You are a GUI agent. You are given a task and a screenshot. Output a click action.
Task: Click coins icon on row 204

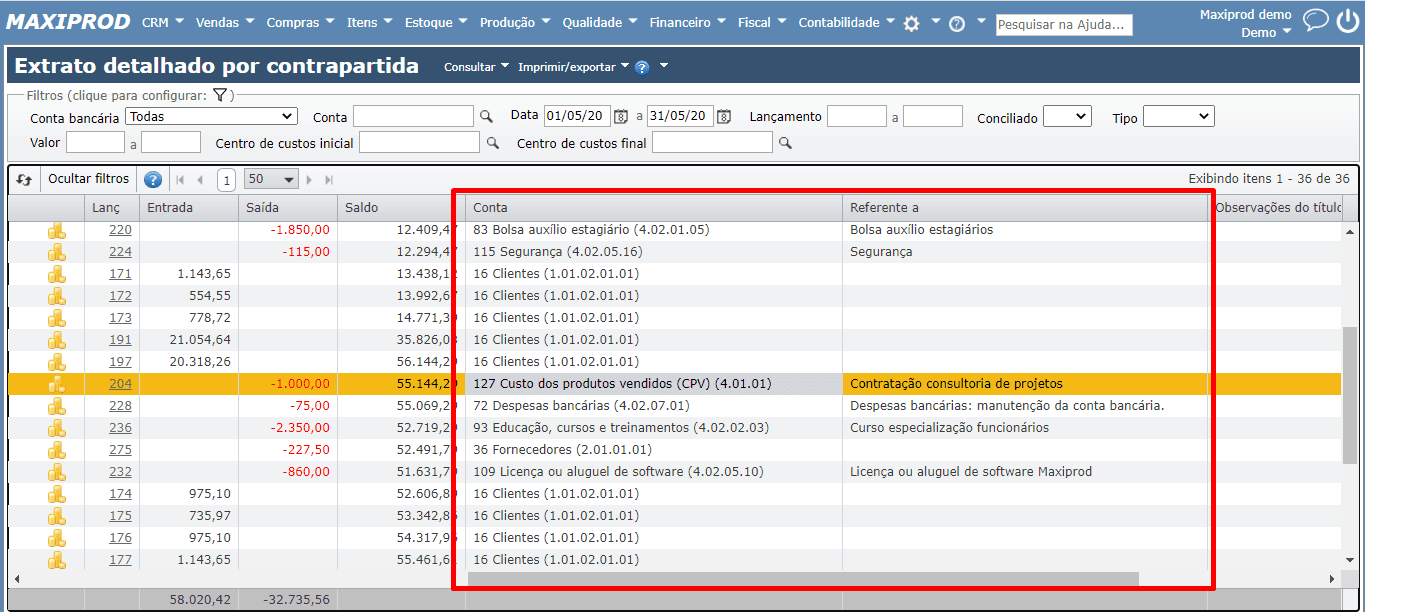tap(57, 384)
